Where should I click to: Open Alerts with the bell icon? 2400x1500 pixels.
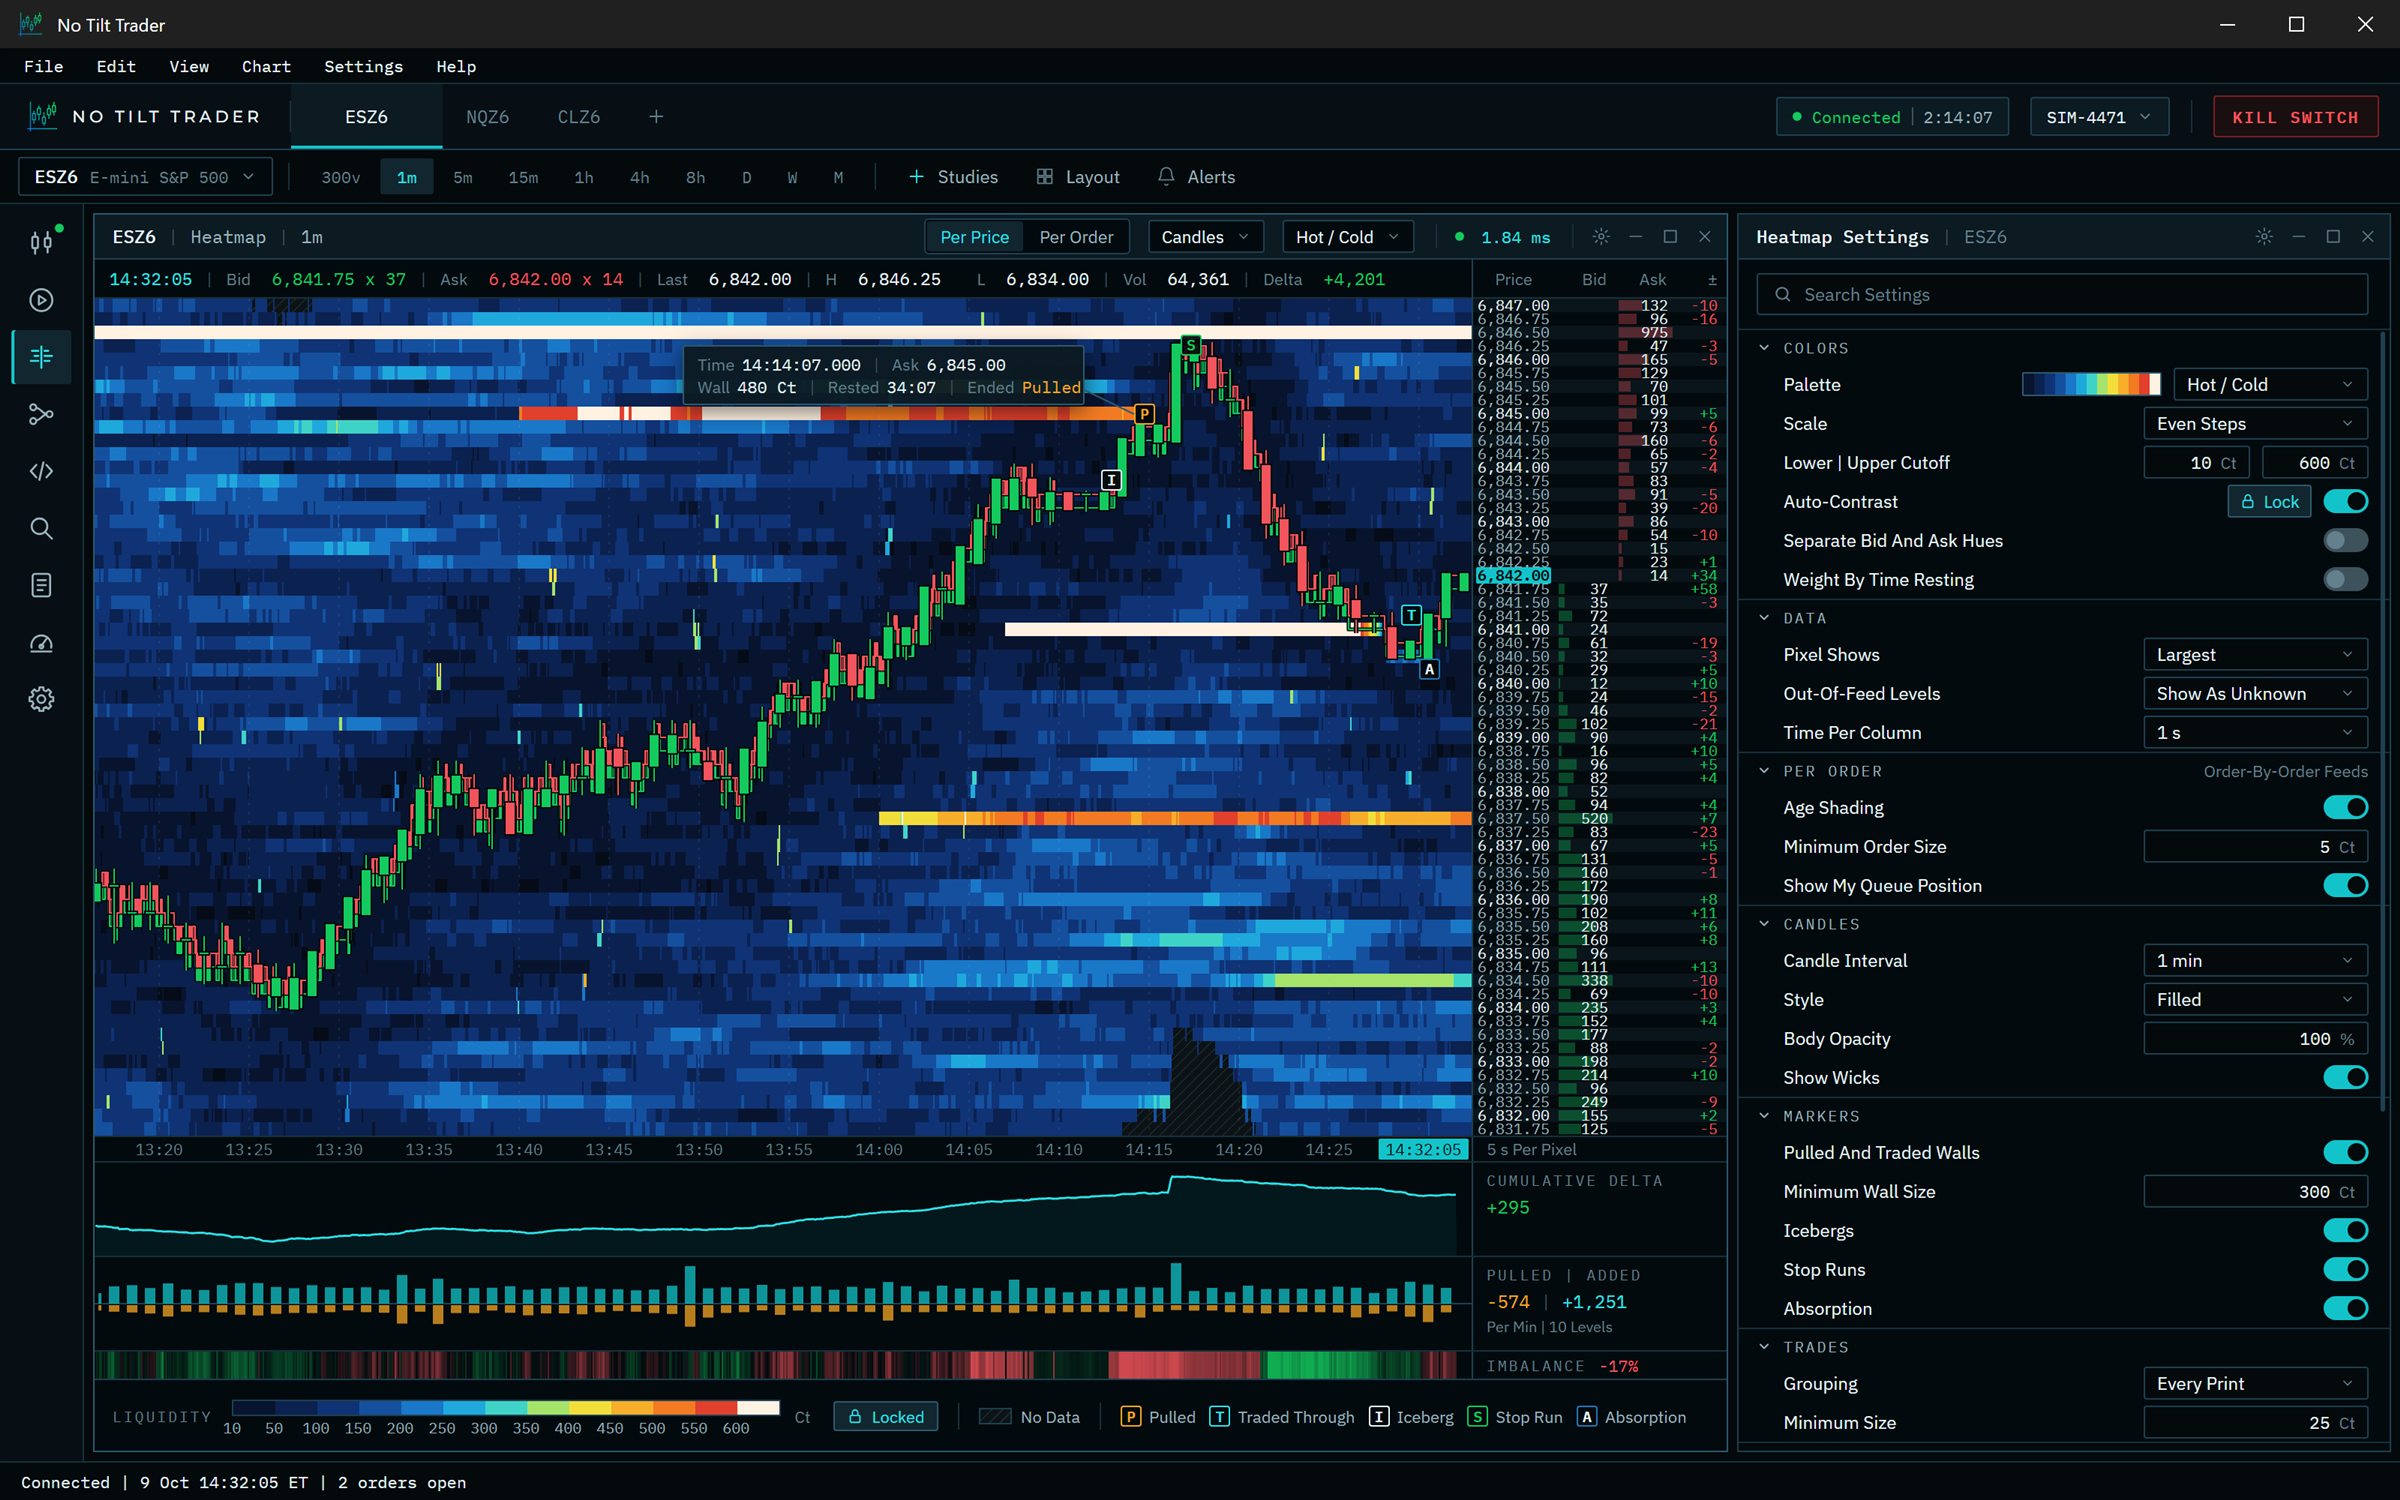(x=1196, y=177)
